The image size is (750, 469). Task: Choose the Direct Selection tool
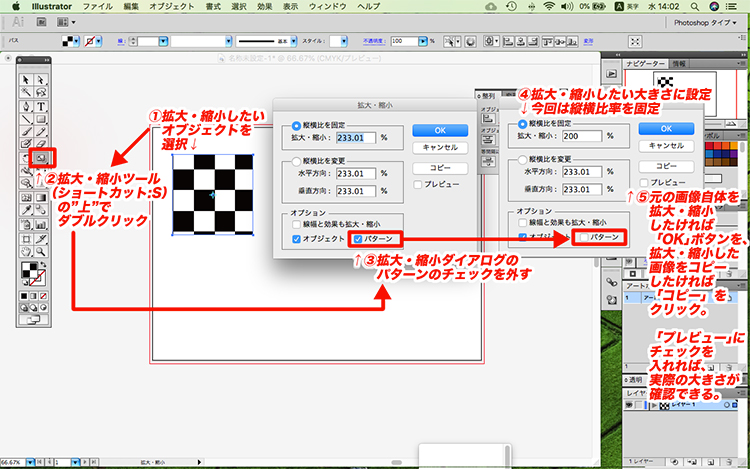[43, 80]
